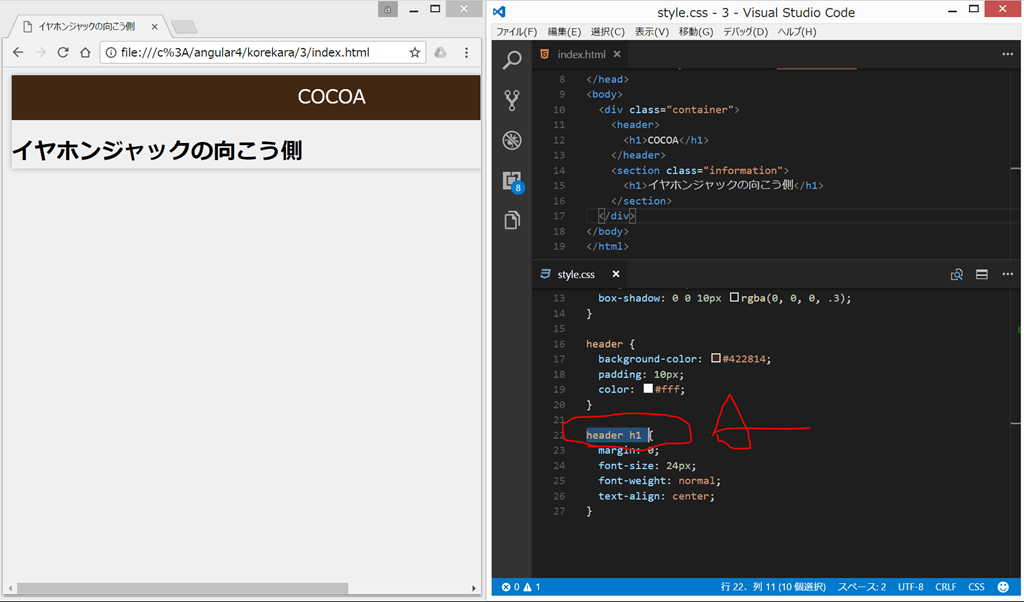1024x602 pixels.
Task: Change CRLF line ending in status bar
Action: coord(946,587)
